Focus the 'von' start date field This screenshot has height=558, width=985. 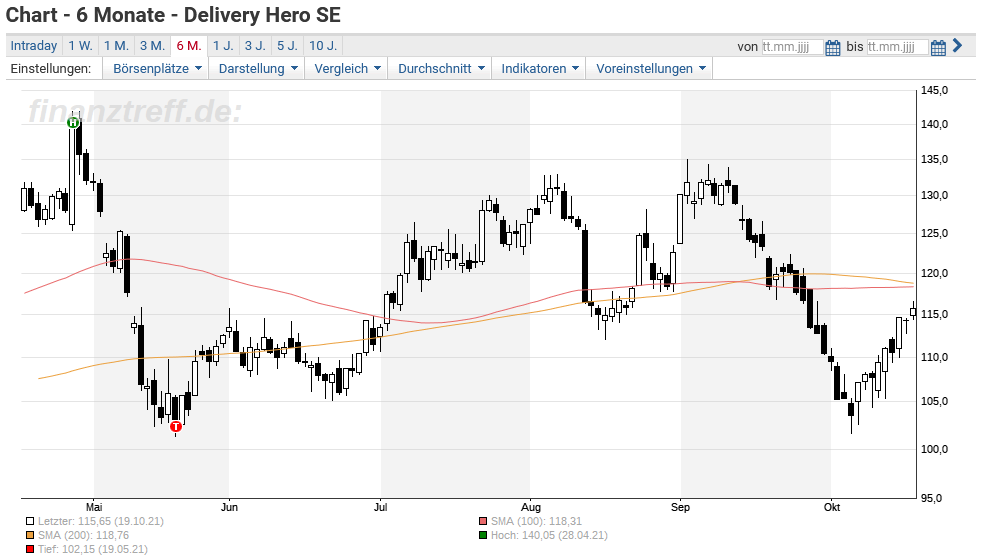(x=792, y=47)
